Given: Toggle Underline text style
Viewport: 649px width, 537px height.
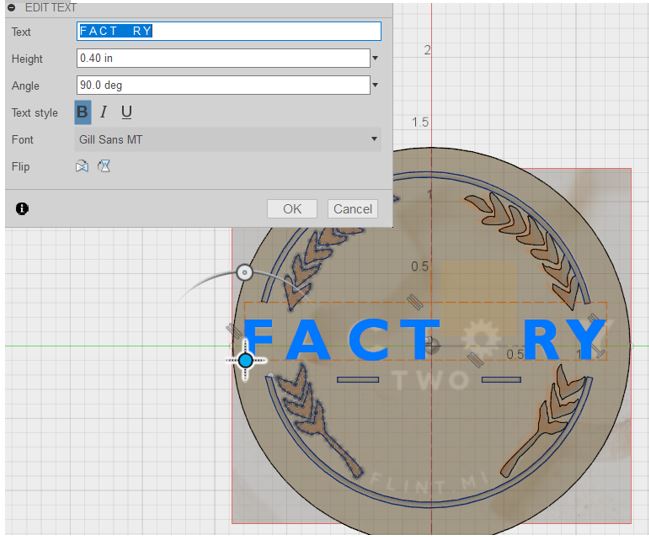Looking at the screenshot, I should click(127, 112).
